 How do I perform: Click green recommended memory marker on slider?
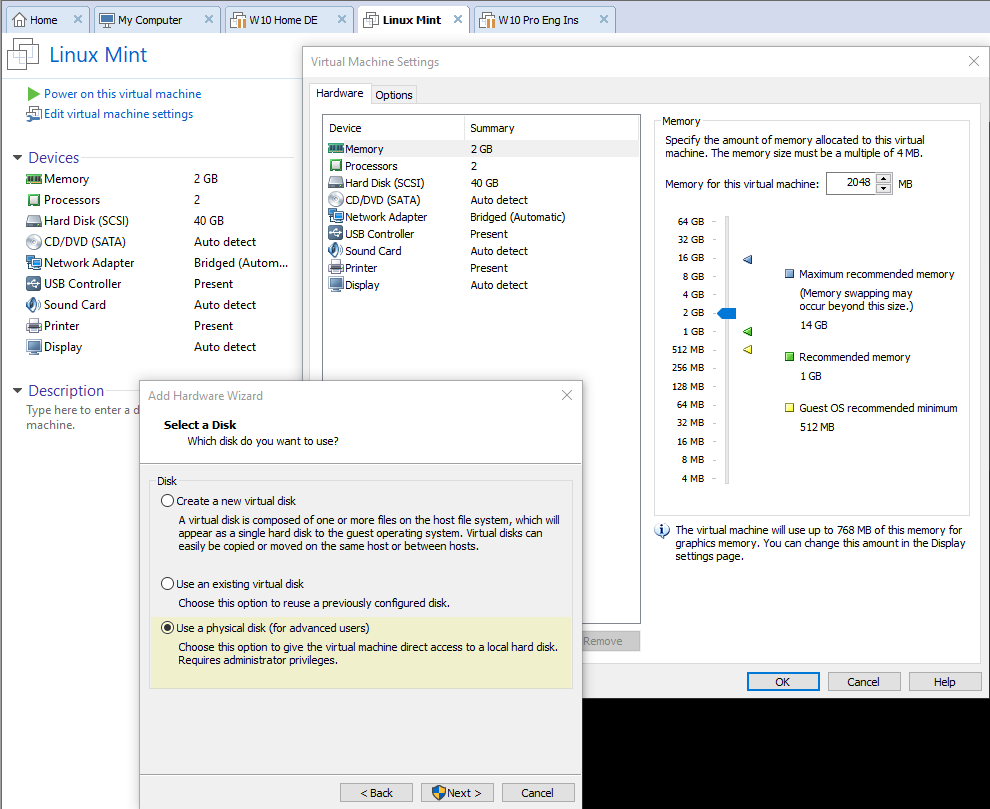748,332
